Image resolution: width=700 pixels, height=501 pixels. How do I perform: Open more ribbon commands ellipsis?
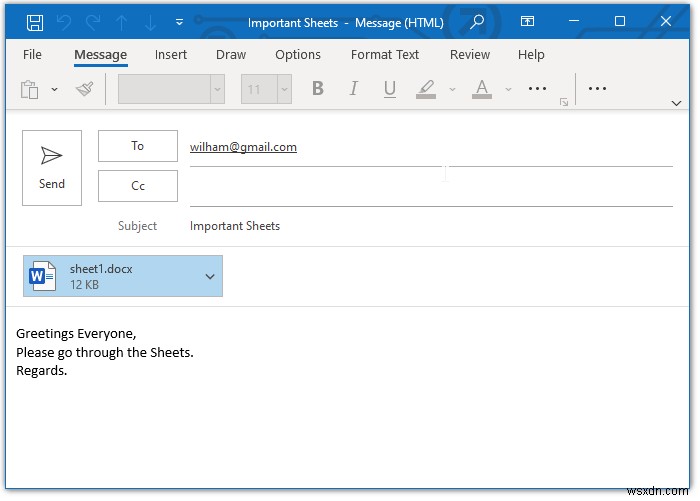[597, 88]
